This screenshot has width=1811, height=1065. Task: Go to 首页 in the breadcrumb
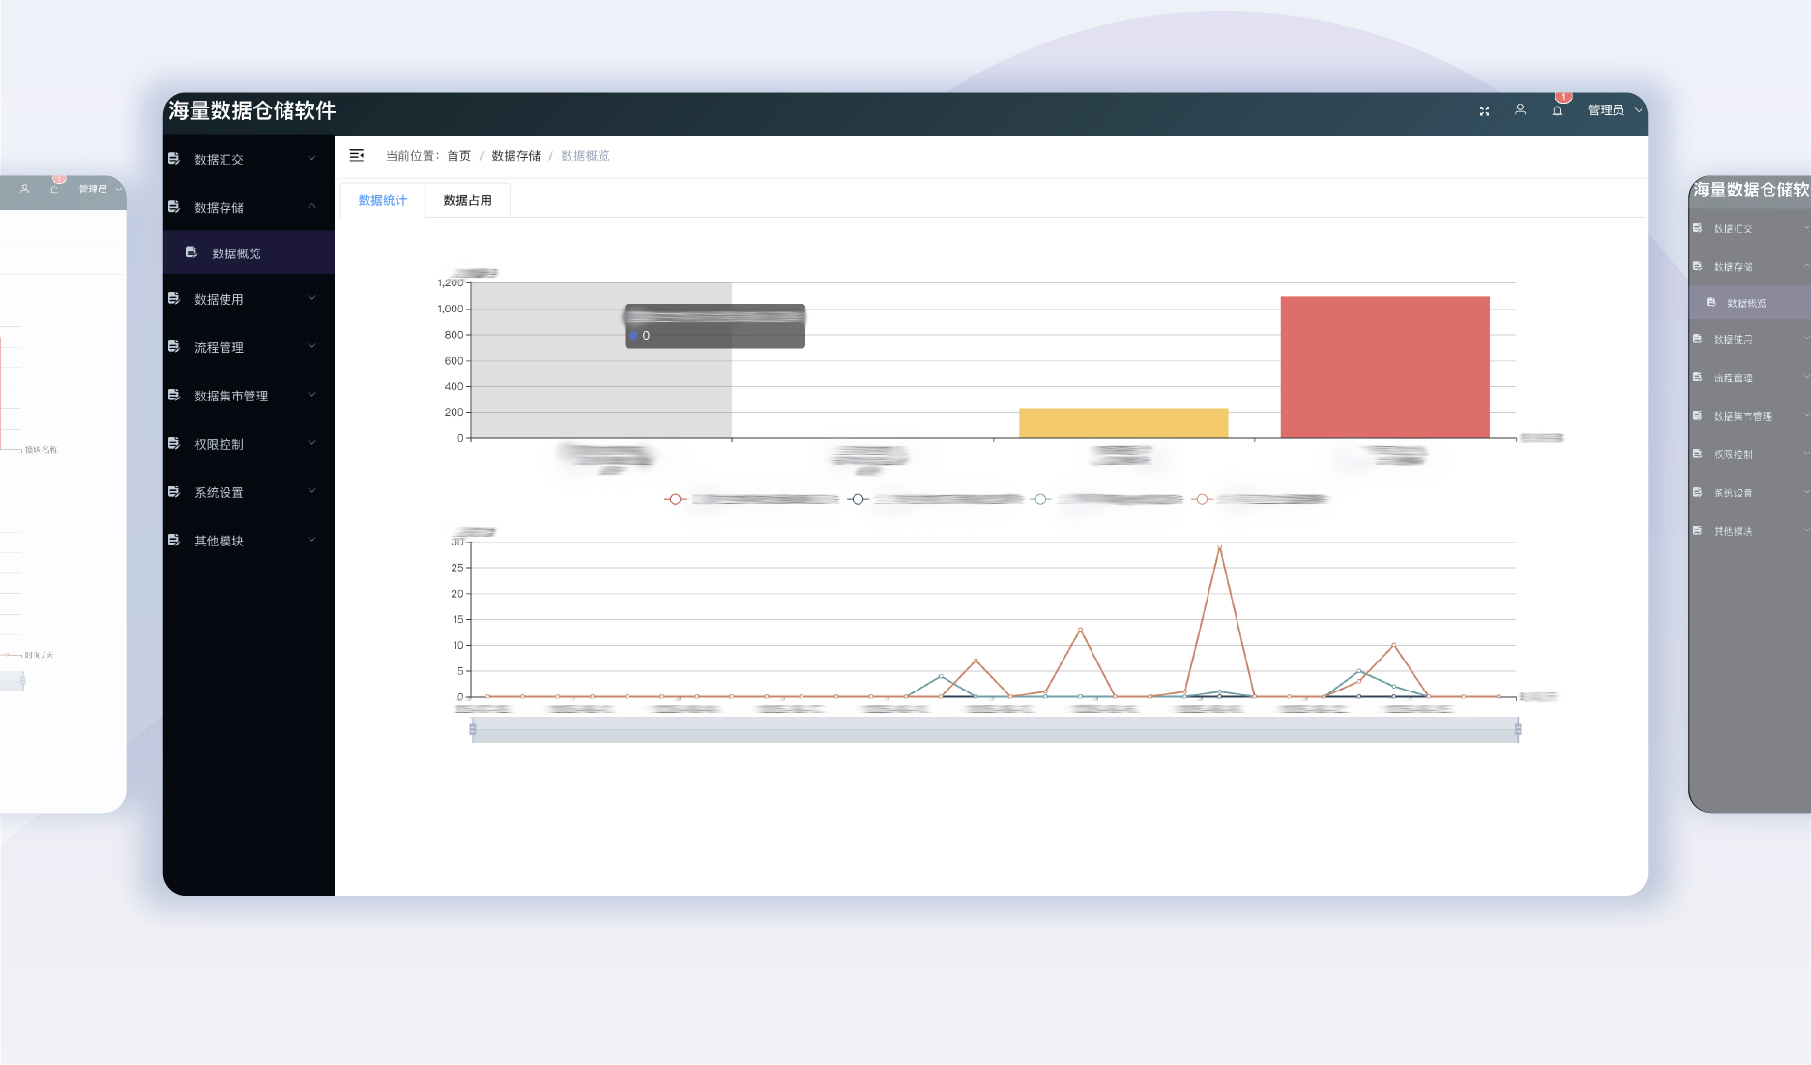point(459,156)
